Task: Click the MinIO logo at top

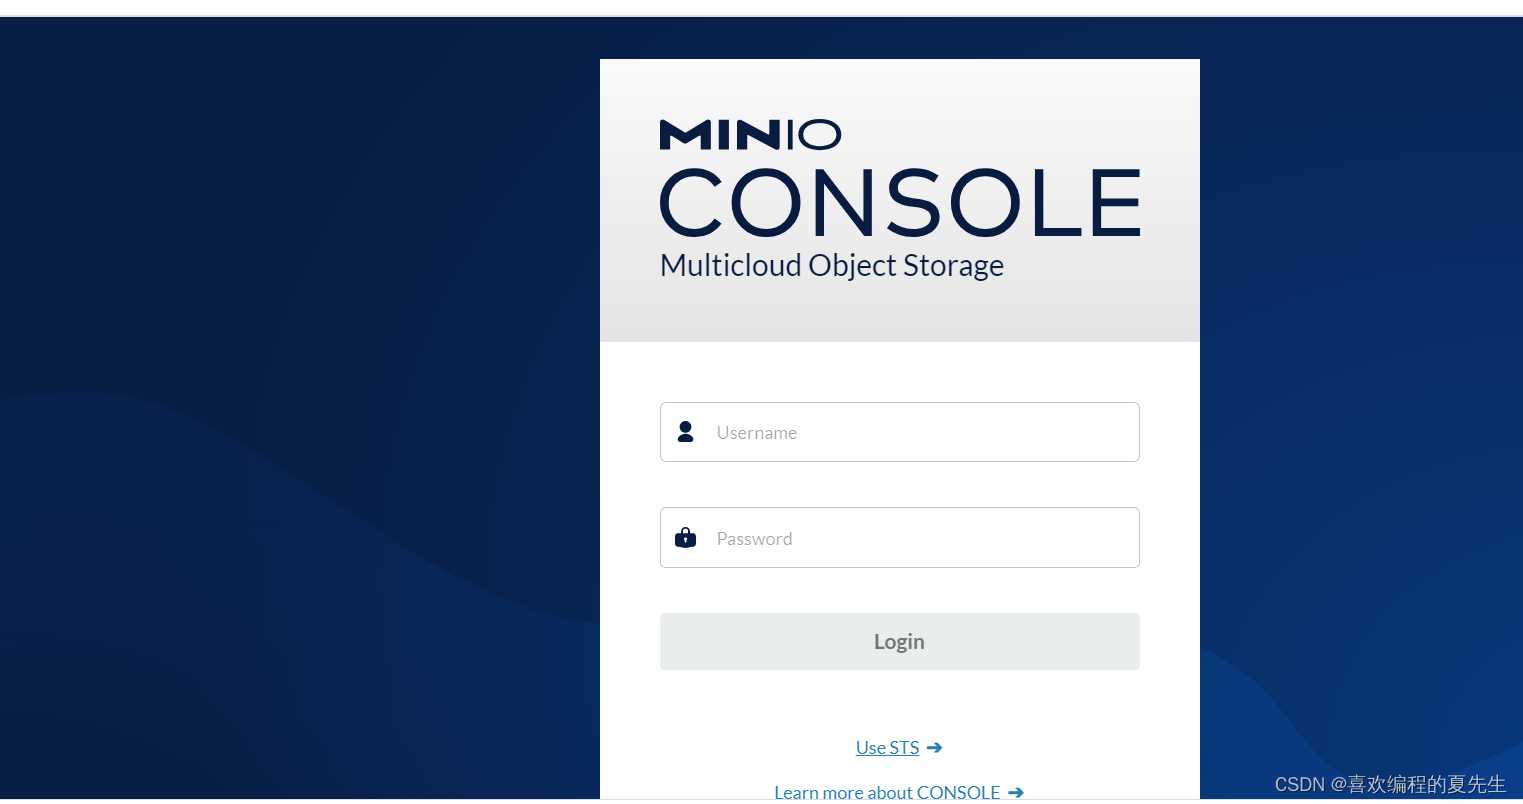Action: tap(750, 135)
